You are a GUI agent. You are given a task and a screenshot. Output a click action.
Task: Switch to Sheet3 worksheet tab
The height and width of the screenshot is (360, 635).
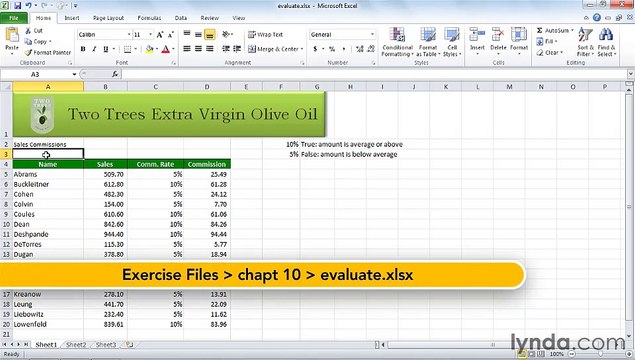(x=106, y=345)
